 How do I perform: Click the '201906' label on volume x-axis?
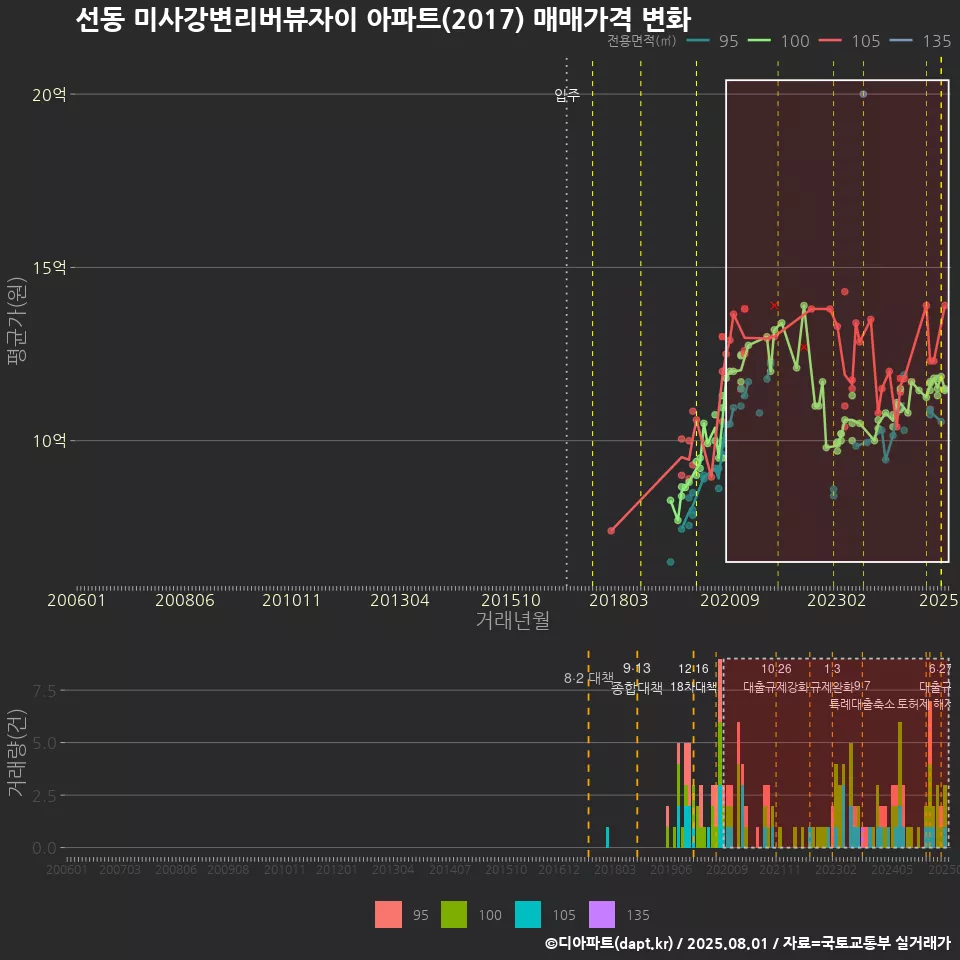click(x=671, y=869)
